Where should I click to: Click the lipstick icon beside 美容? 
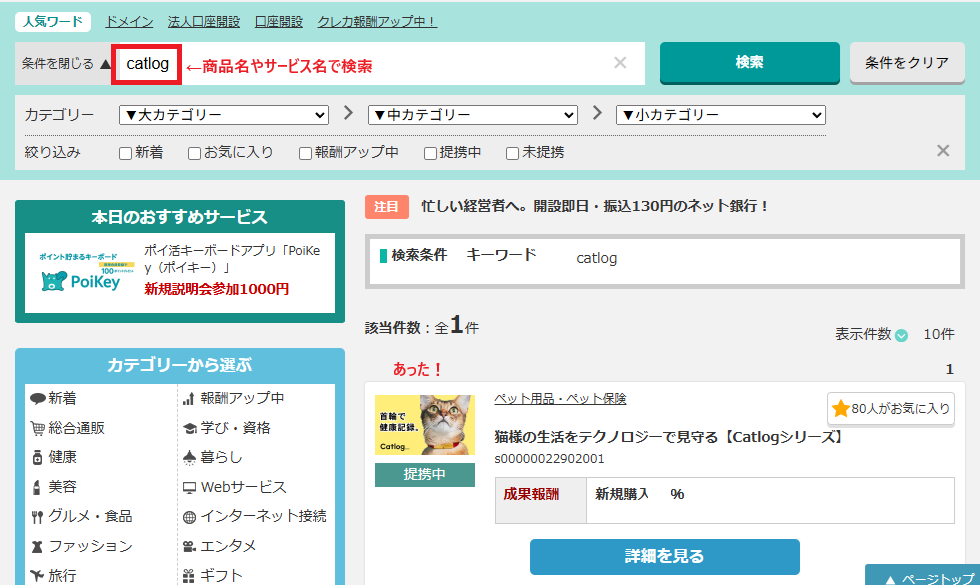(x=37, y=487)
